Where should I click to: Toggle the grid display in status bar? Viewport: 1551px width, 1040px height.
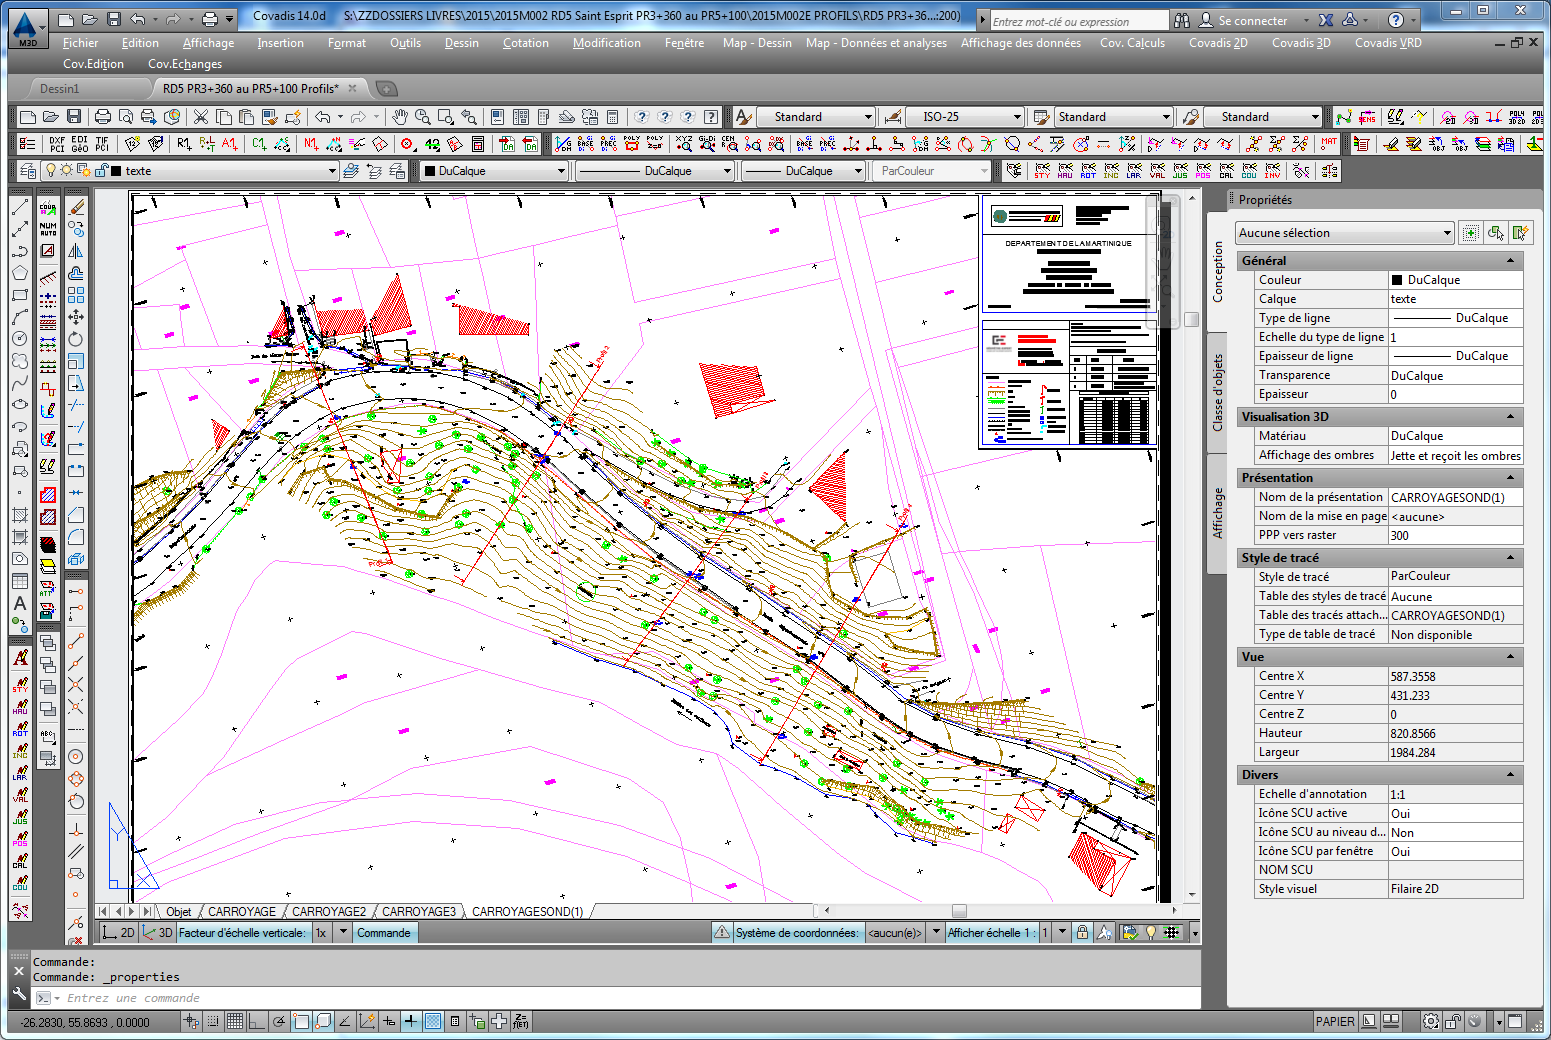click(x=235, y=1021)
